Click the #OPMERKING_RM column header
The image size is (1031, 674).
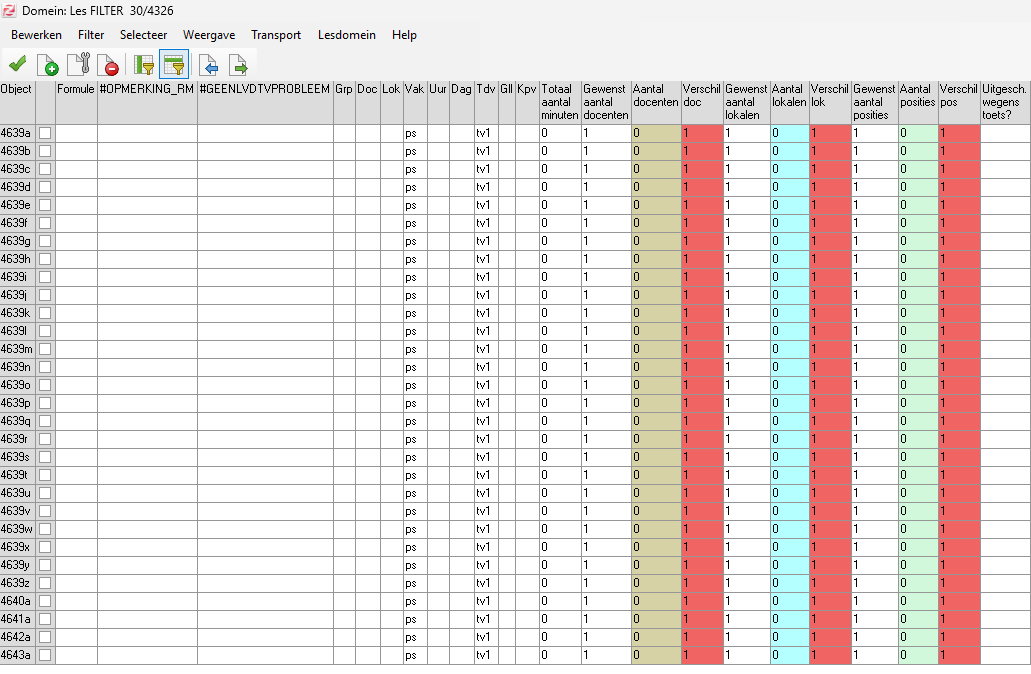coord(146,89)
